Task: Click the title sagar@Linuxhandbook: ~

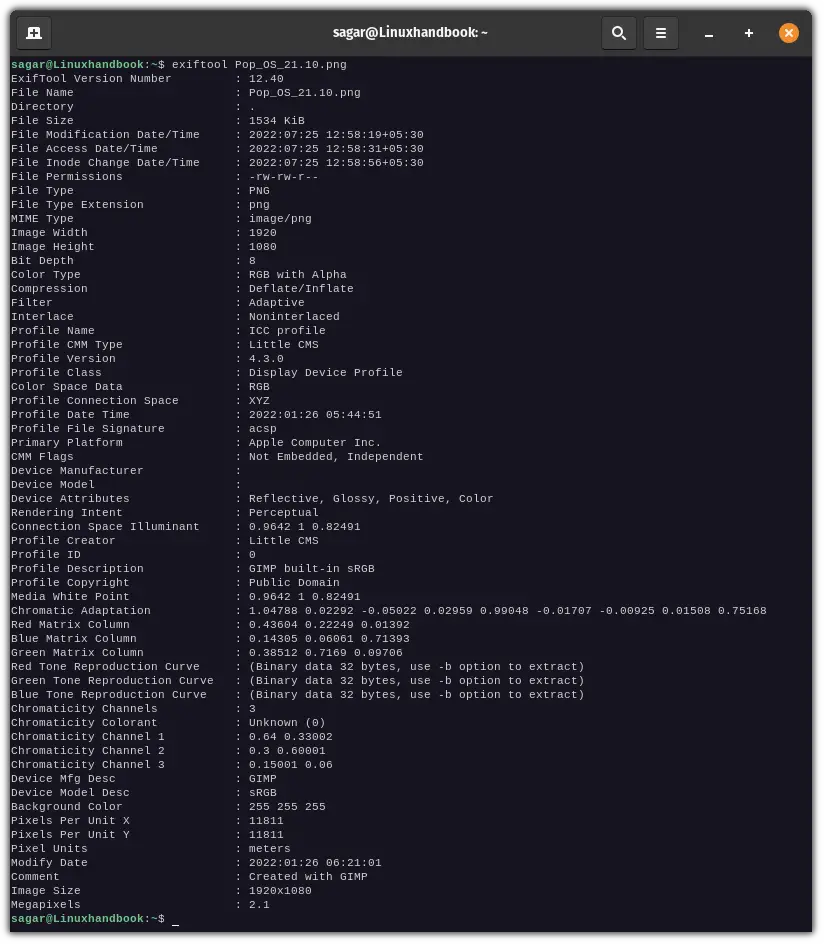Action: coord(410,32)
